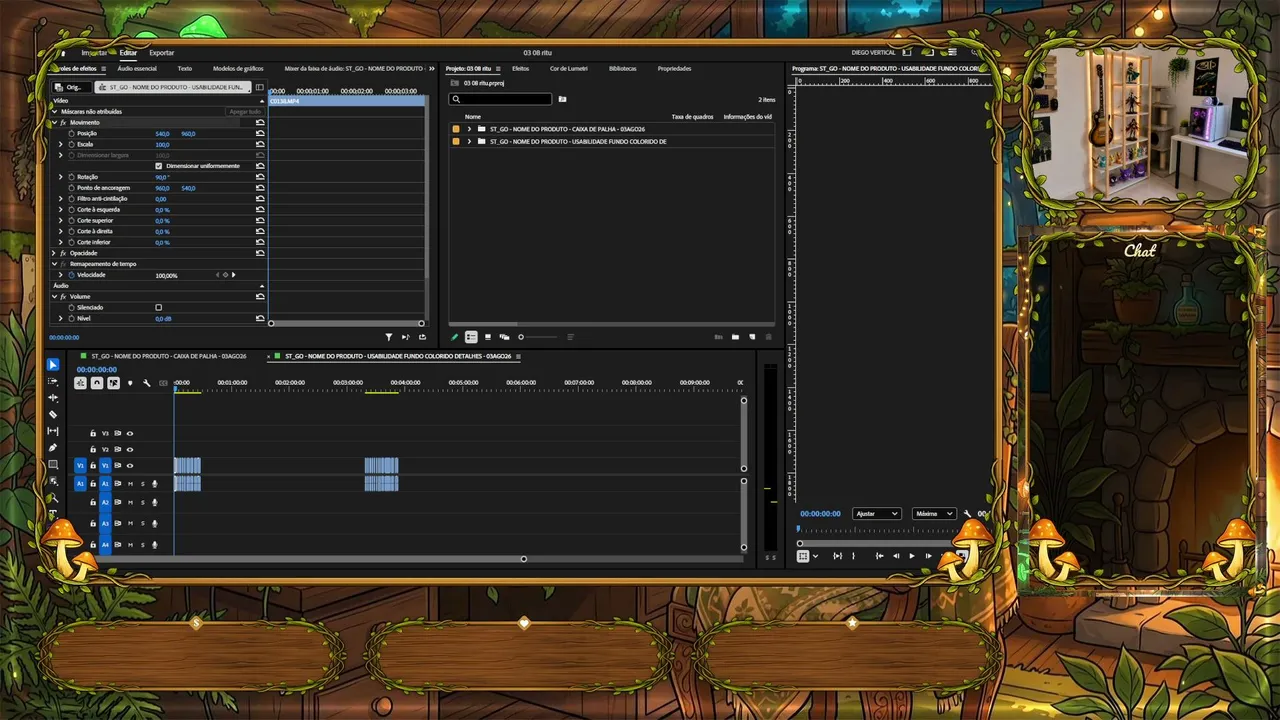Image resolution: width=1280 pixels, height=720 pixels.
Task: Toggle Dimensionar uniformemente checkbox
Action: coord(158,166)
